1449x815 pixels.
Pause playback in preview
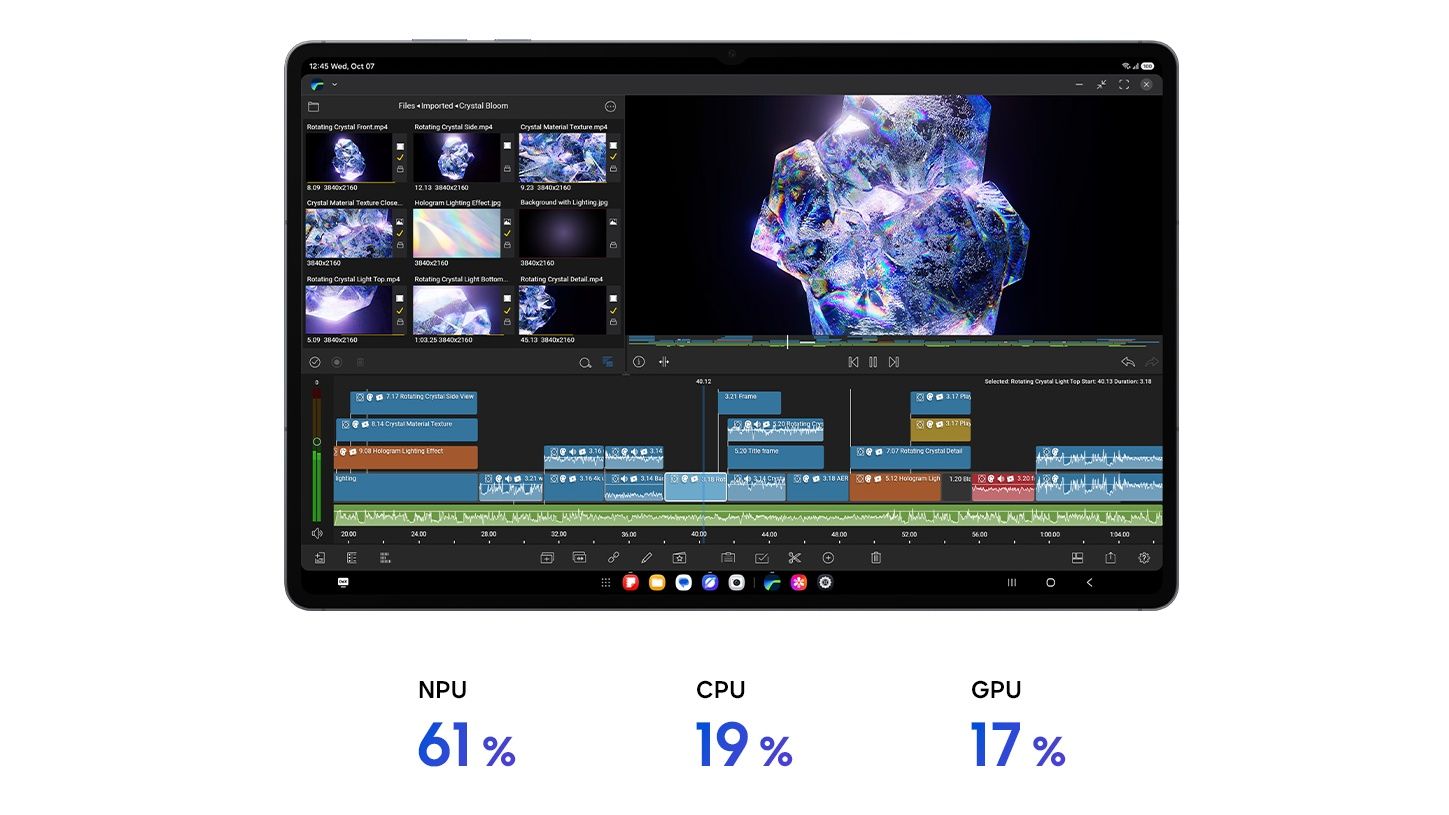pos(873,362)
